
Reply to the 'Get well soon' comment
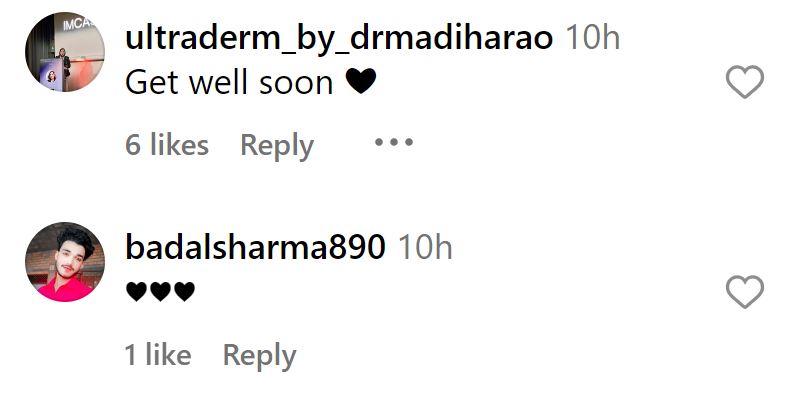277,146
